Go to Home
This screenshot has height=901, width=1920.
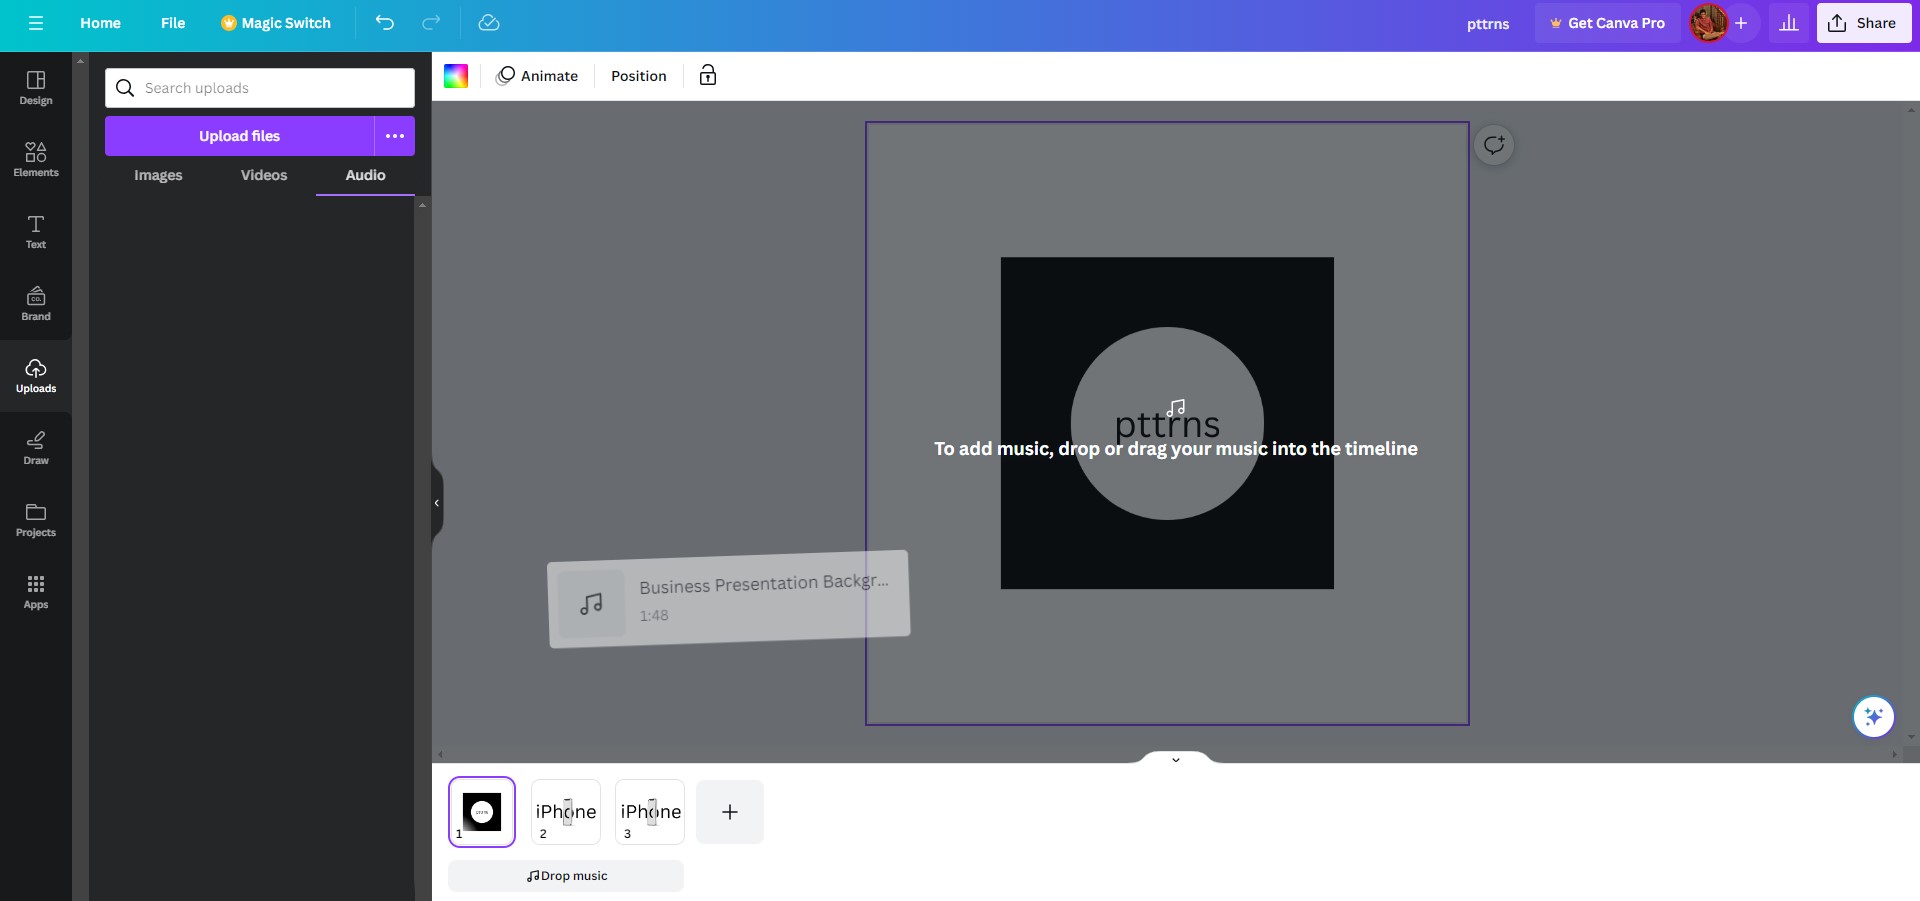(x=100, y=23)
